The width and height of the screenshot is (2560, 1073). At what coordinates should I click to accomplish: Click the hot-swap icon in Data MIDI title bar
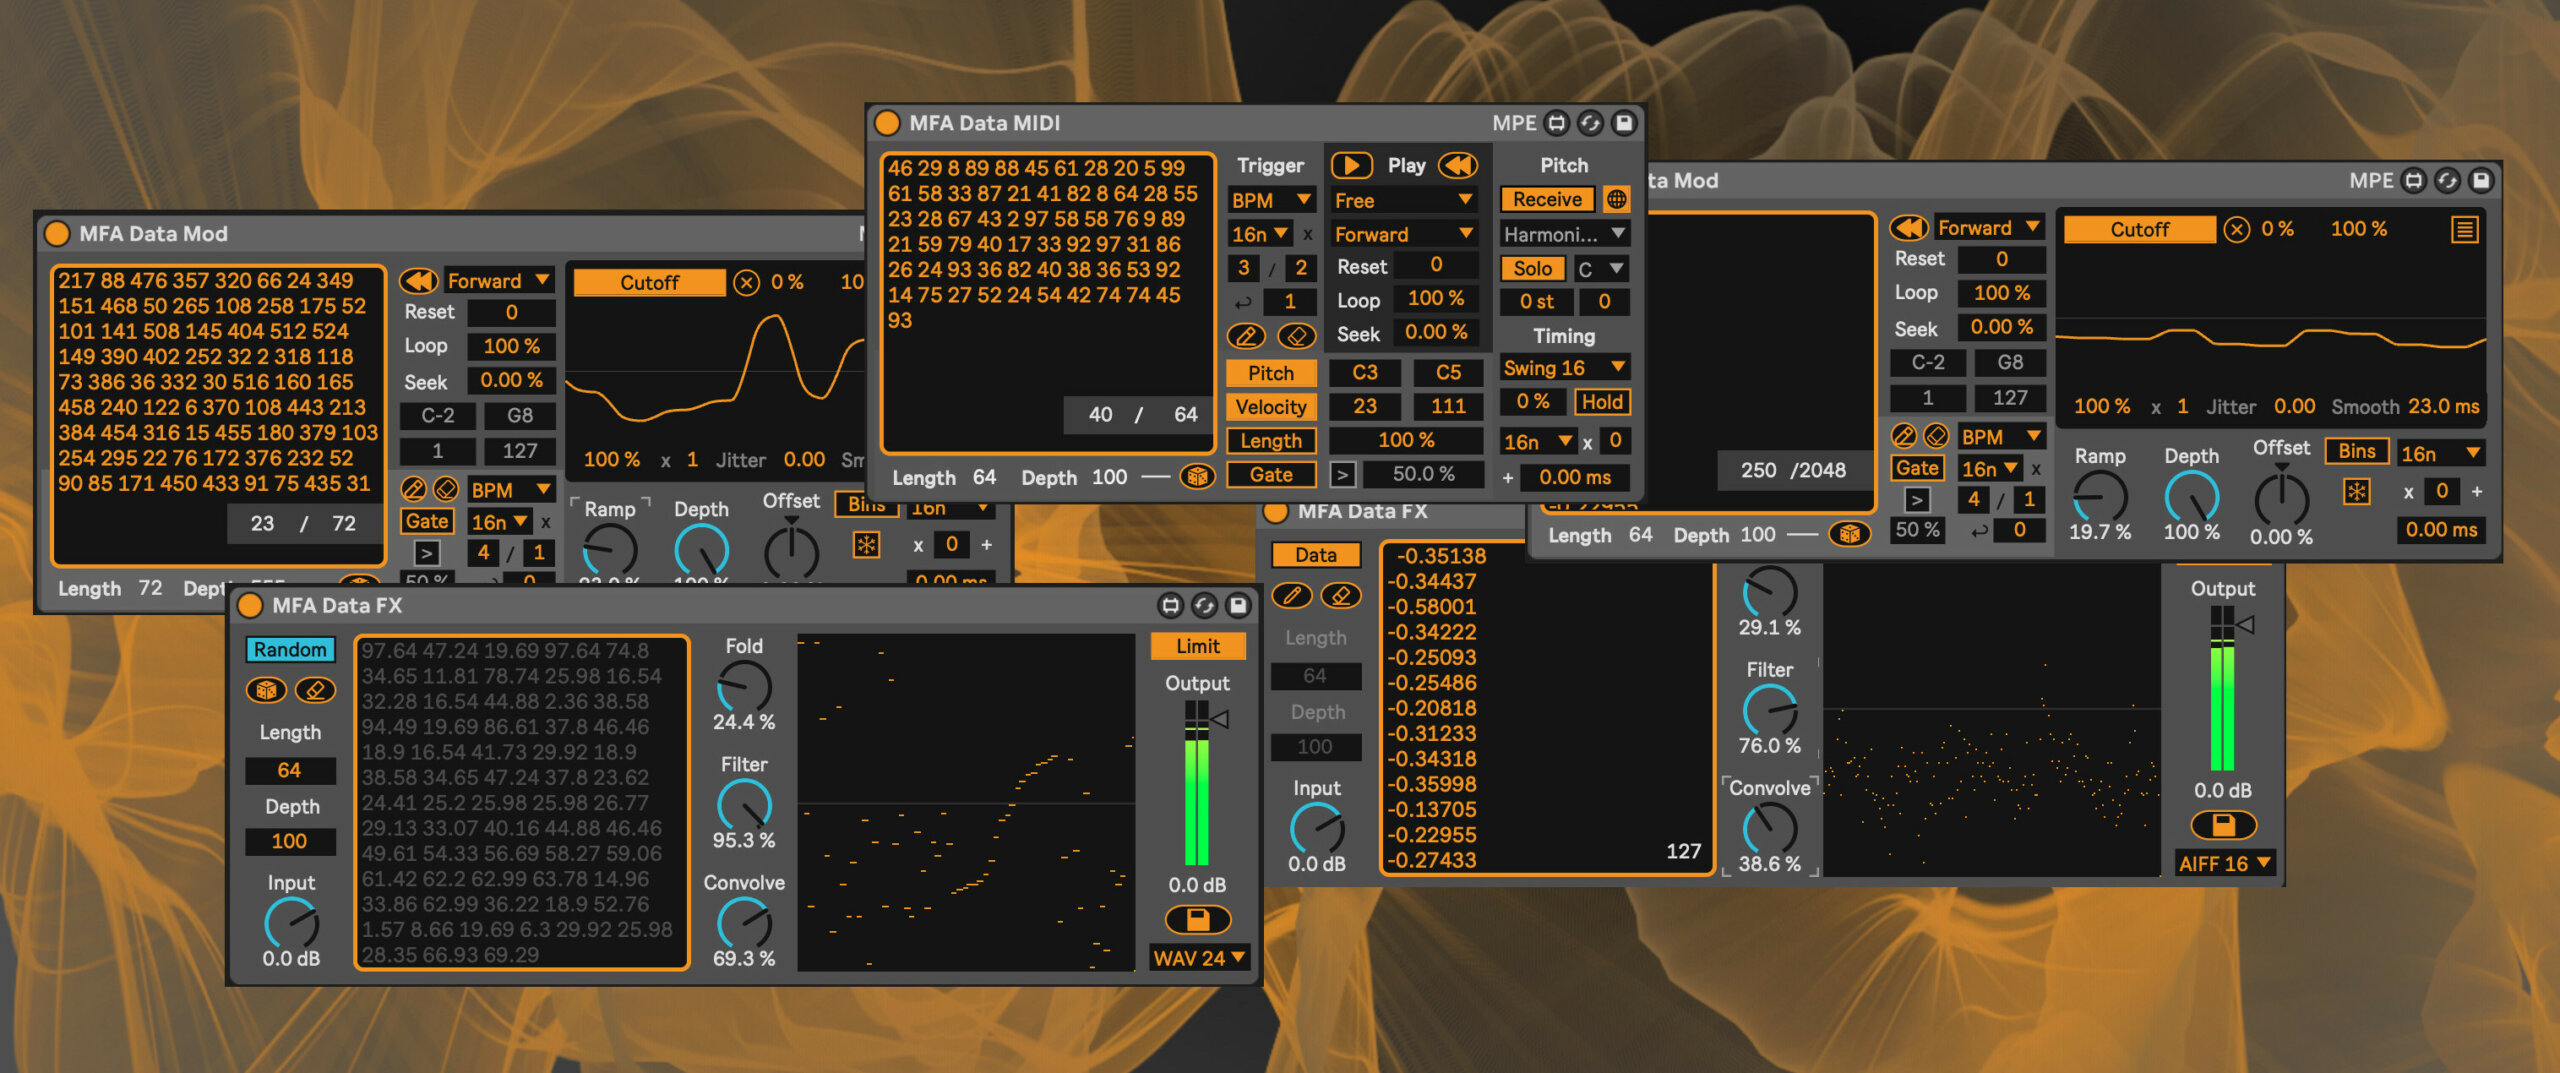tap(1556, 123)
